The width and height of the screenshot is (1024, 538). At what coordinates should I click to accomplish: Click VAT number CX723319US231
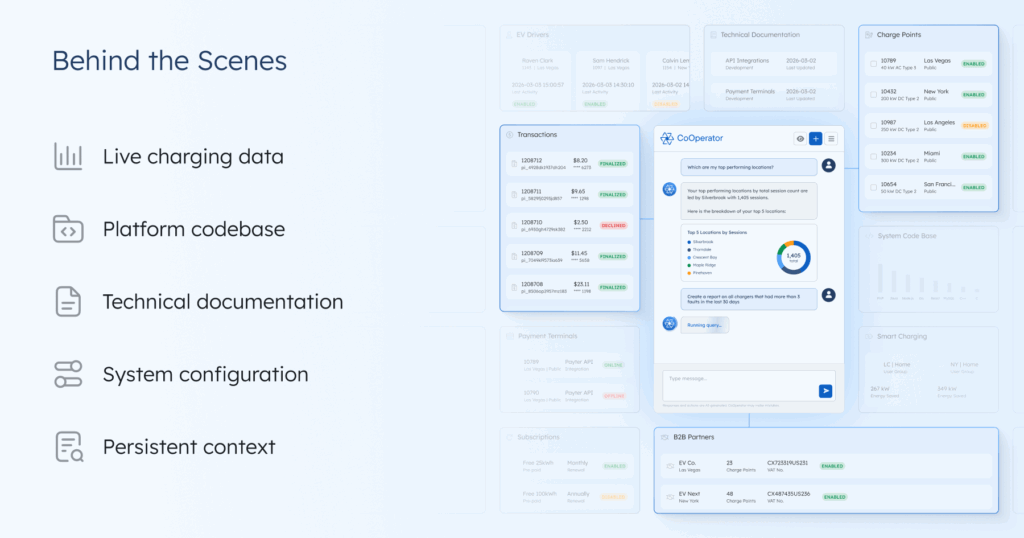(x=788, y=463)
